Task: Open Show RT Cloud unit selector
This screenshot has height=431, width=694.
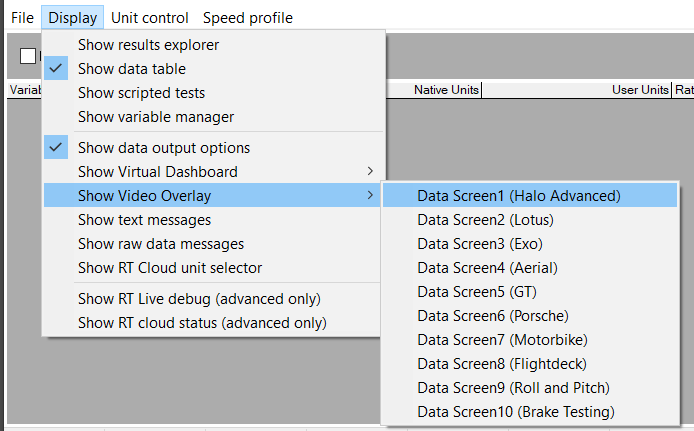Action: [170, 268]
